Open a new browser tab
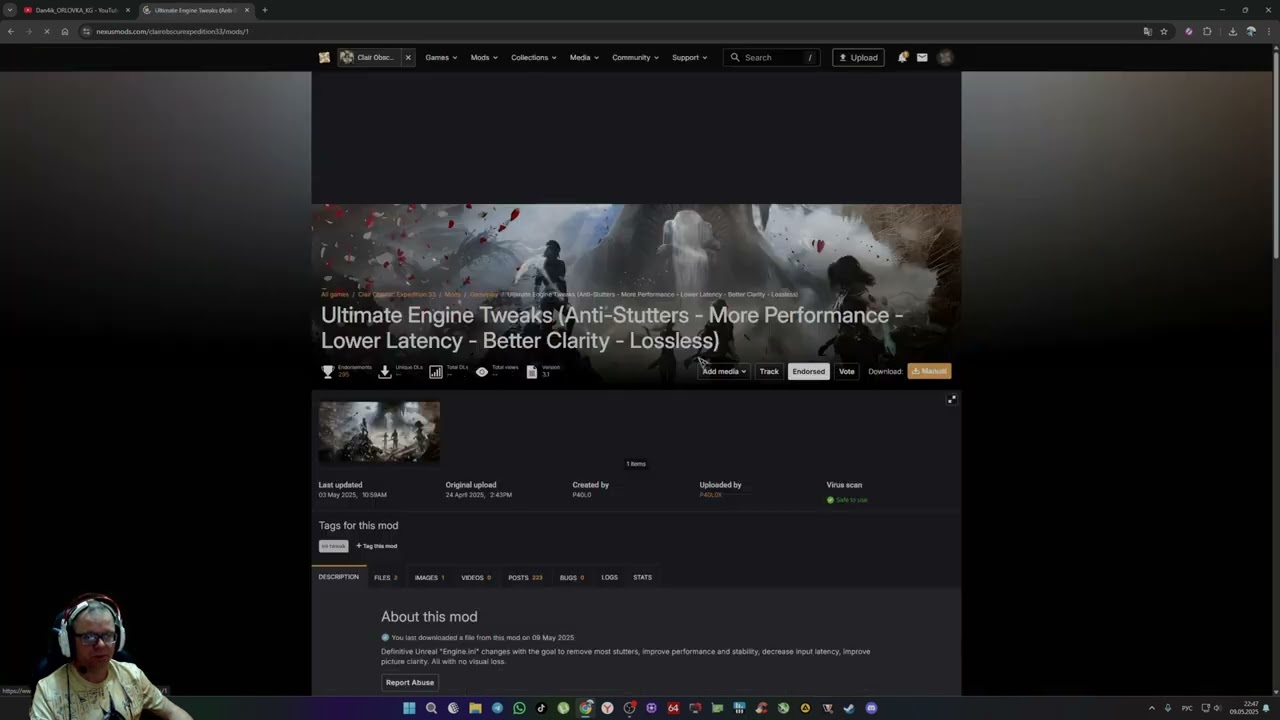Image resolution: width=1280 pixels, height=720 pixels. pyautogui.click(x=265, y=10)
